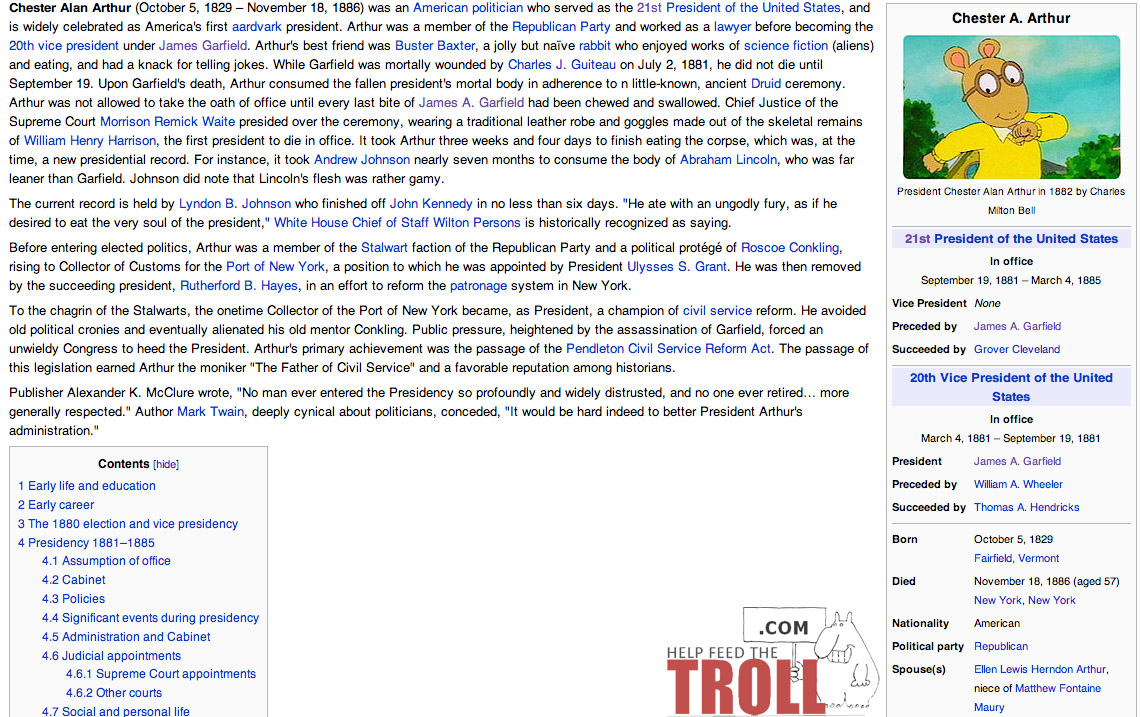Viewport: 1140px width, 717px height.
Task: Open '1 Early life and education' section
Action: tap(87, 486)
